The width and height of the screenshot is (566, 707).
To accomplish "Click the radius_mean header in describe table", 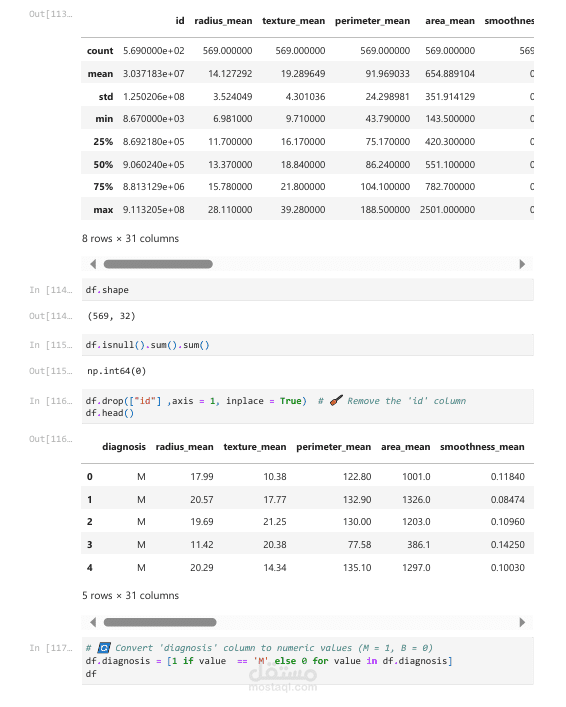I will click(x=223, y=21).
